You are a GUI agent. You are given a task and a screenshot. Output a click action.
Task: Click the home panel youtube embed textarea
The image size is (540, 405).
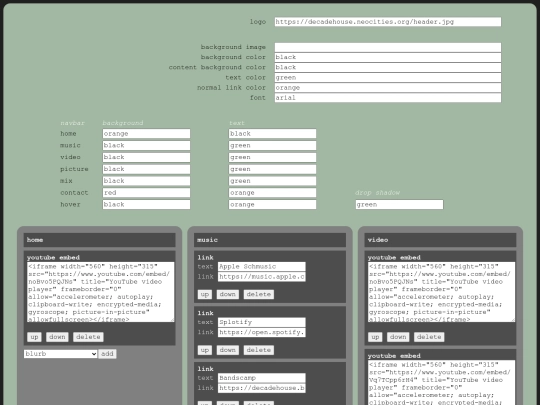point(101,292)
